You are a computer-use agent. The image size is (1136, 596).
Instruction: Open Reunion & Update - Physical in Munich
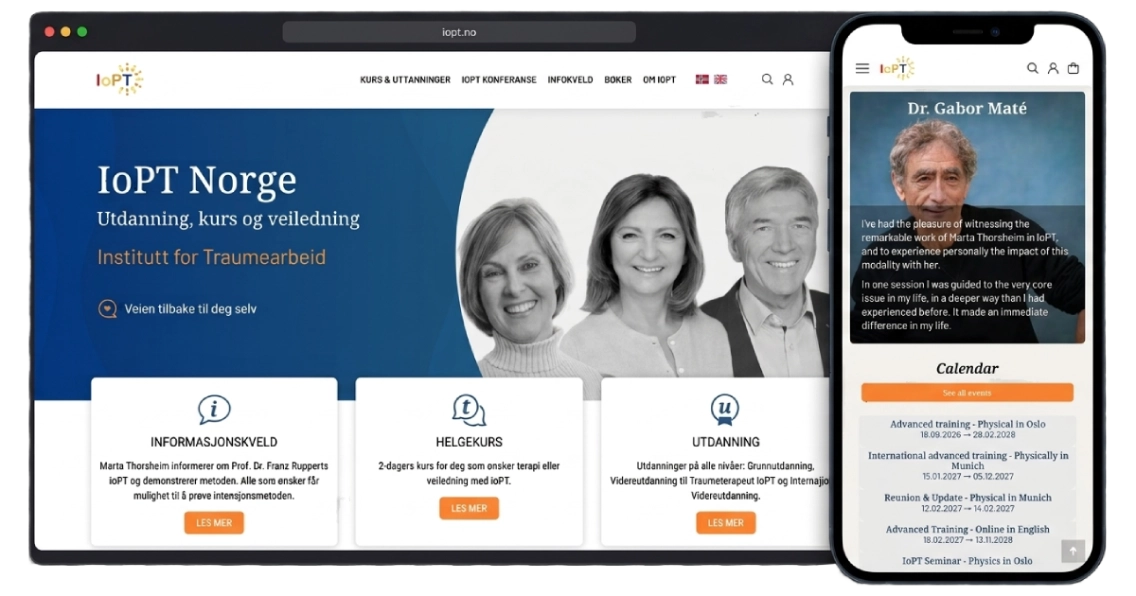pos(967,503)
